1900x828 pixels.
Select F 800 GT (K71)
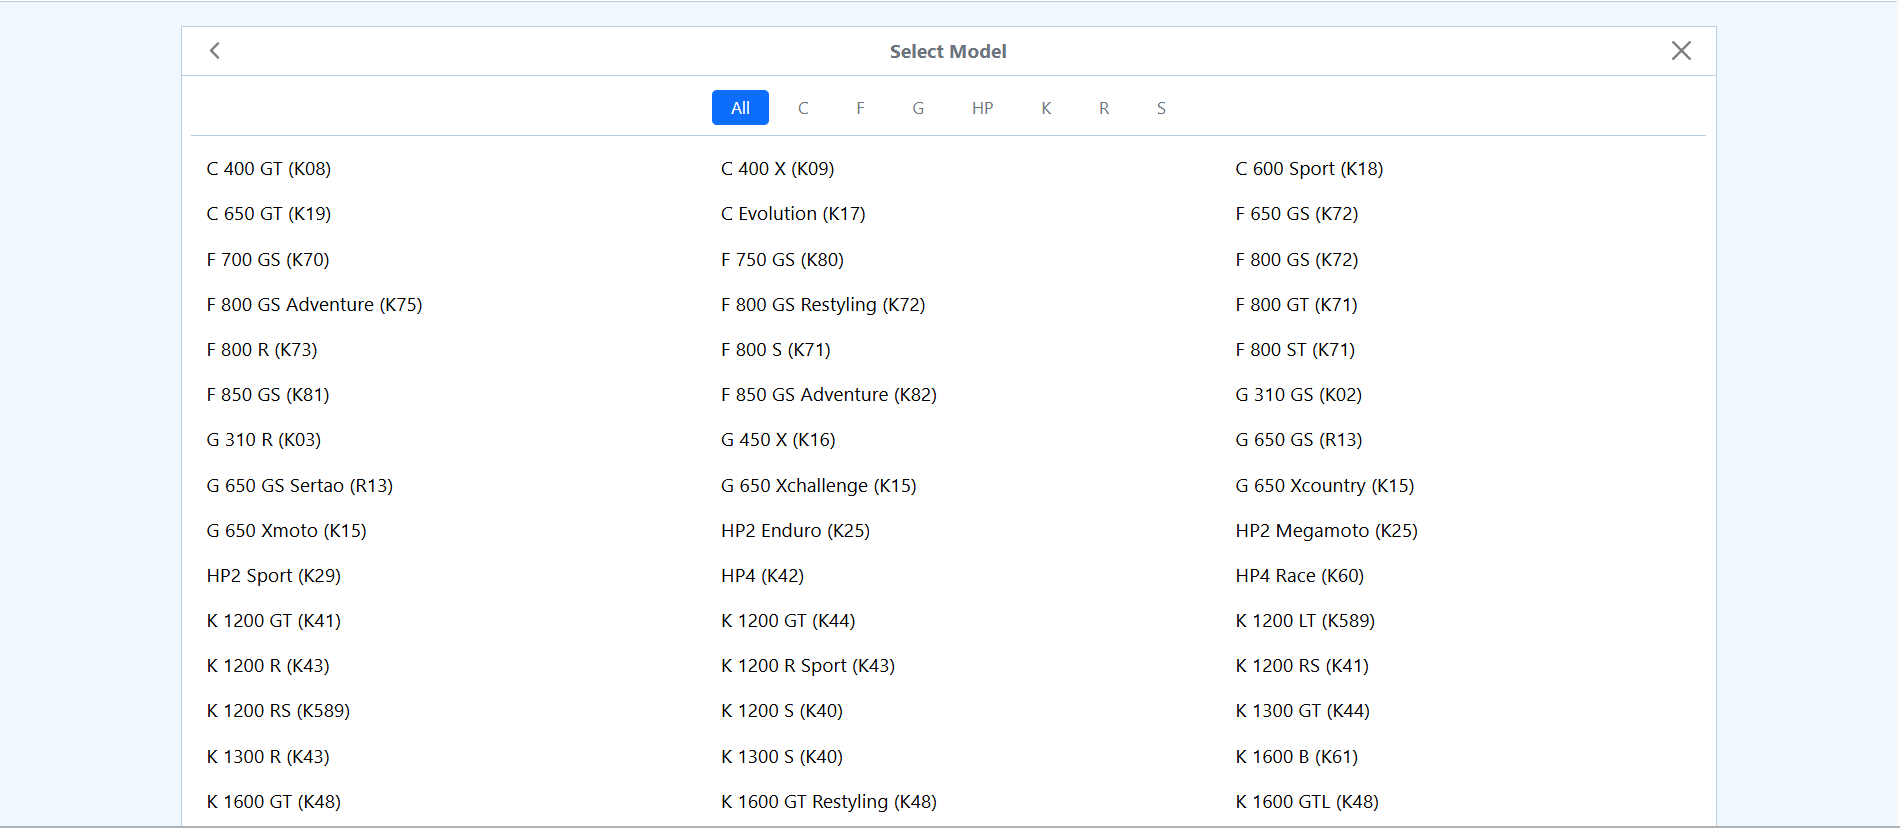1297,305
